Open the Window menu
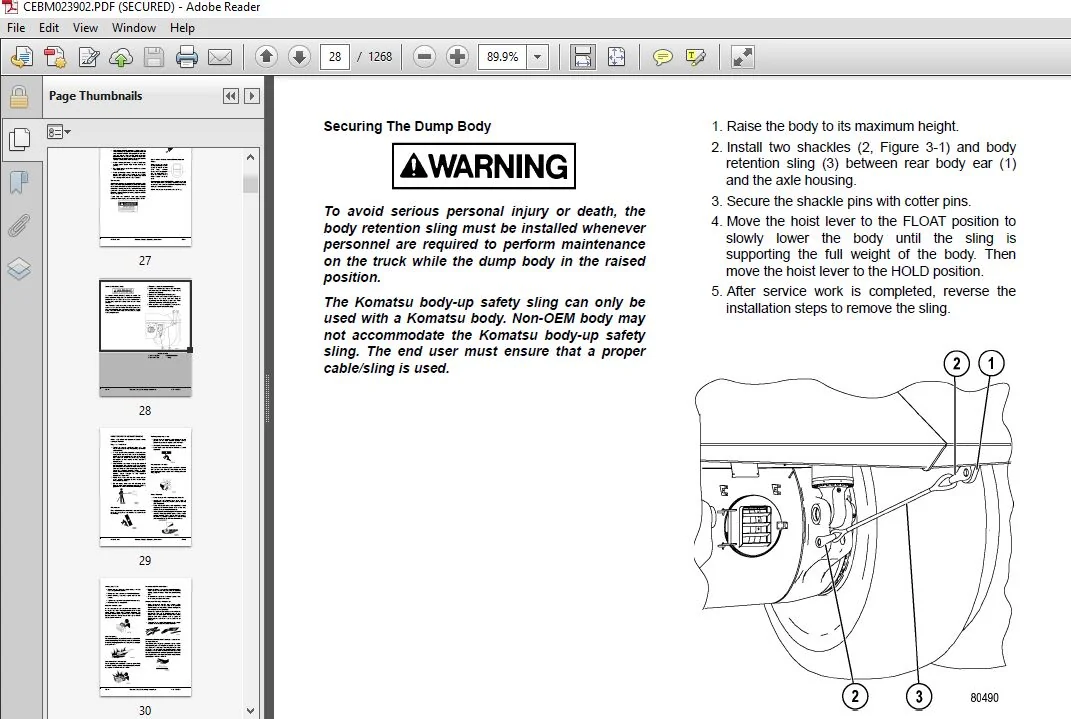Viewport: 1071px width, 719px height. (x=134, y=28)
